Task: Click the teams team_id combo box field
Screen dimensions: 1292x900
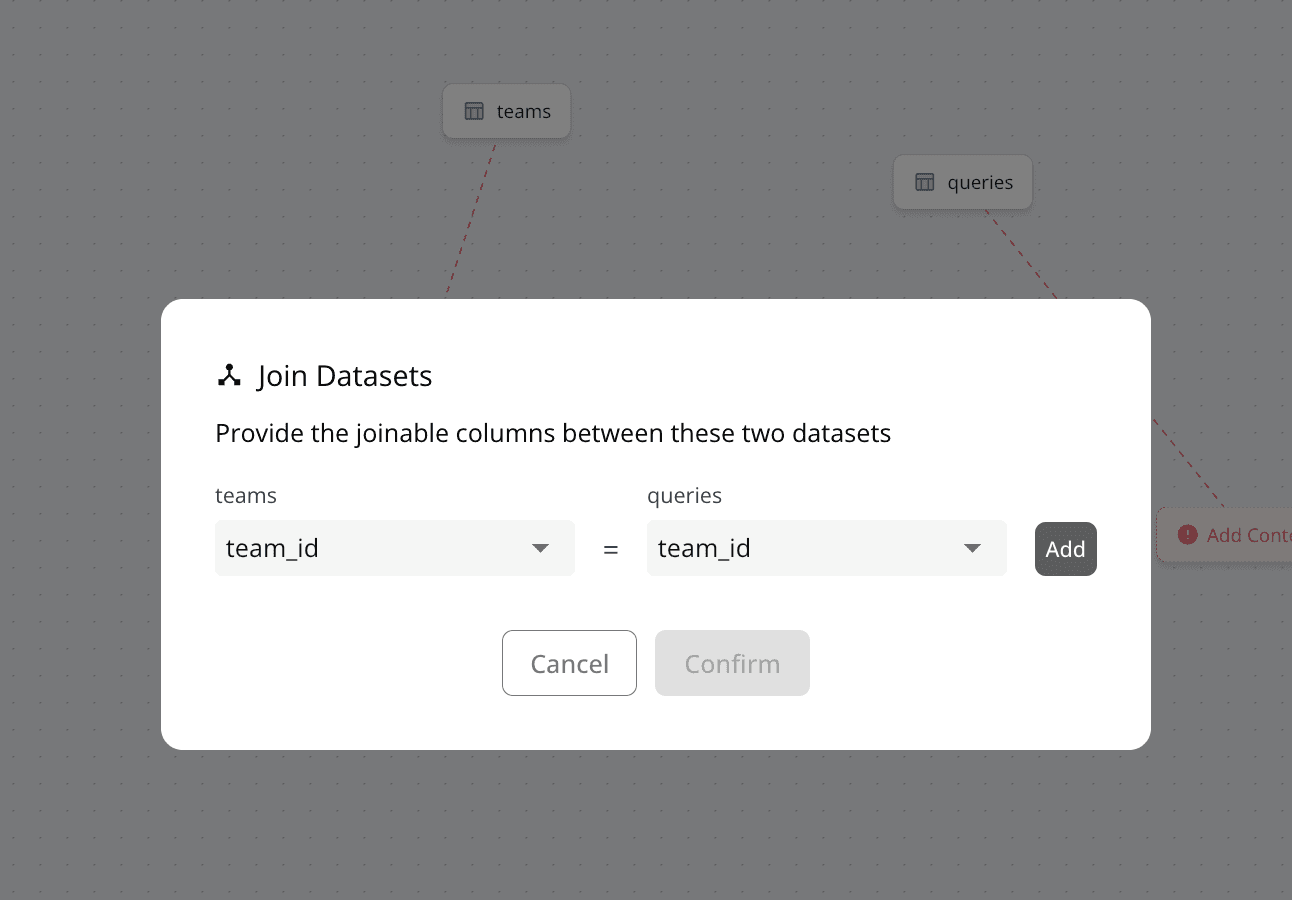Action: [x=380, y=548]
